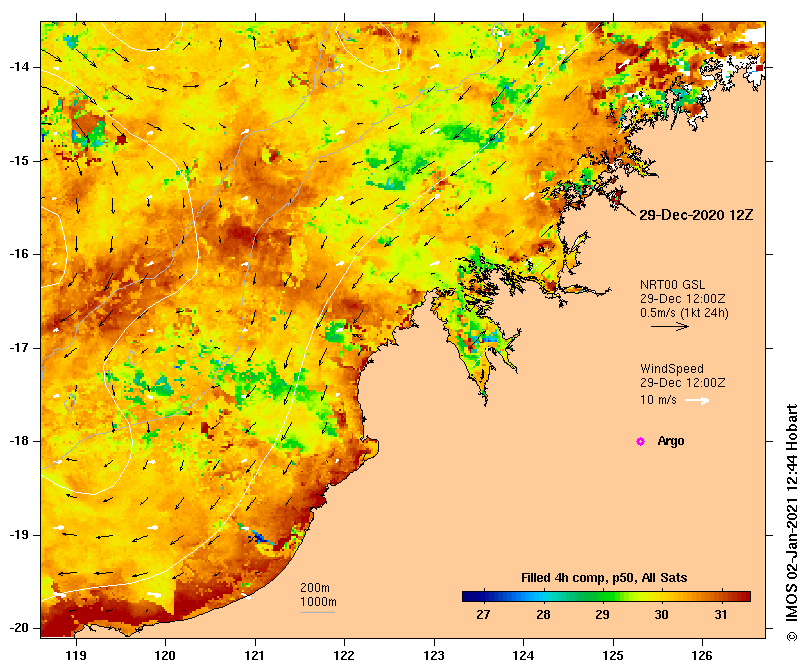Click the '200m' contour label

pos(315,588)
